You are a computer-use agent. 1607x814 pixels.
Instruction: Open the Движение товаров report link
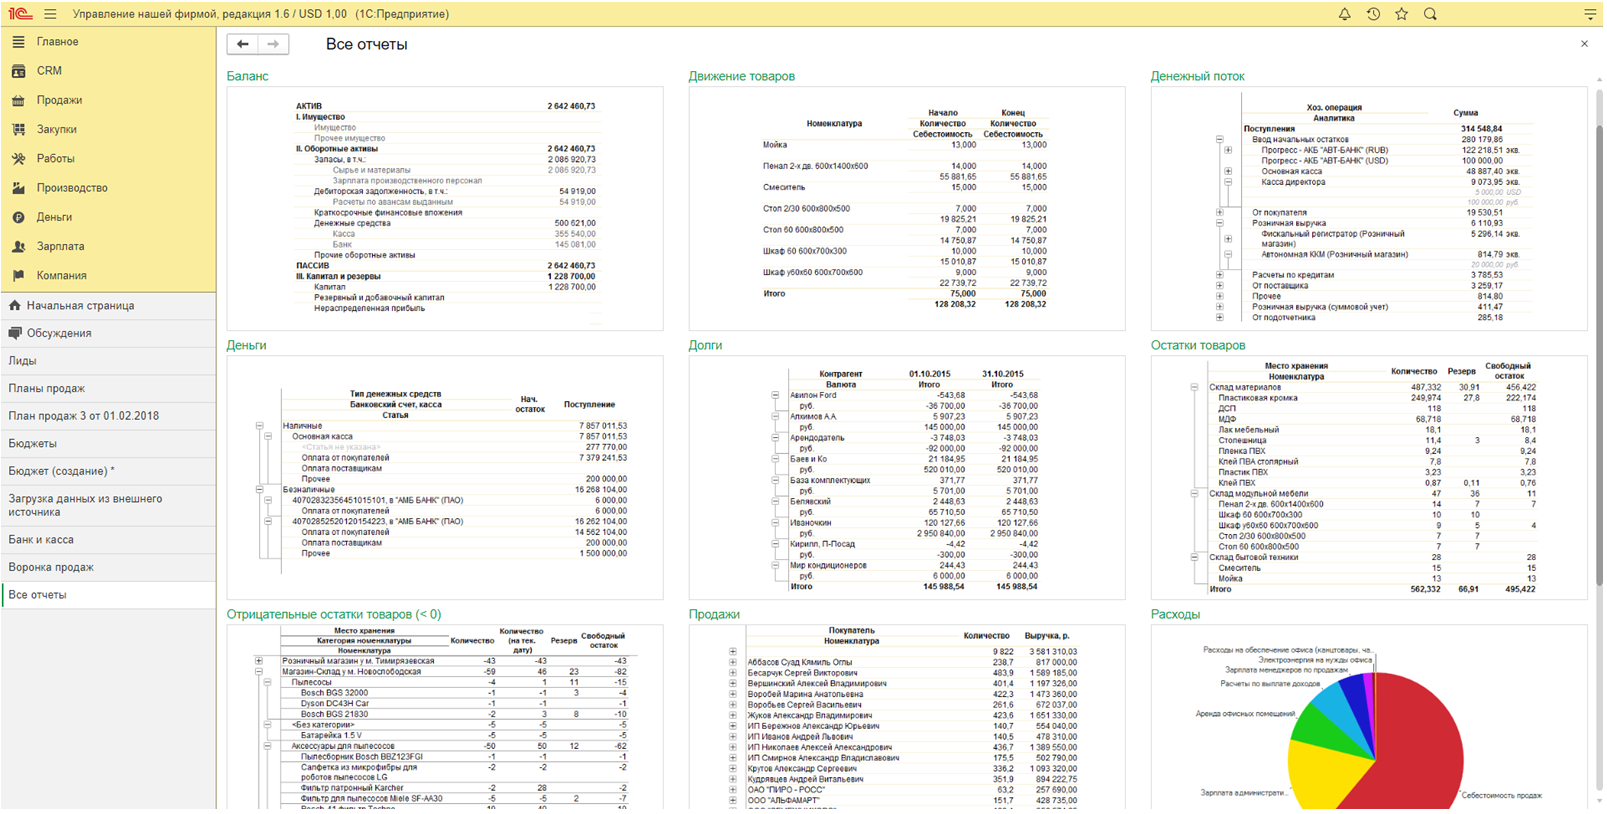(x=741, y=76)
